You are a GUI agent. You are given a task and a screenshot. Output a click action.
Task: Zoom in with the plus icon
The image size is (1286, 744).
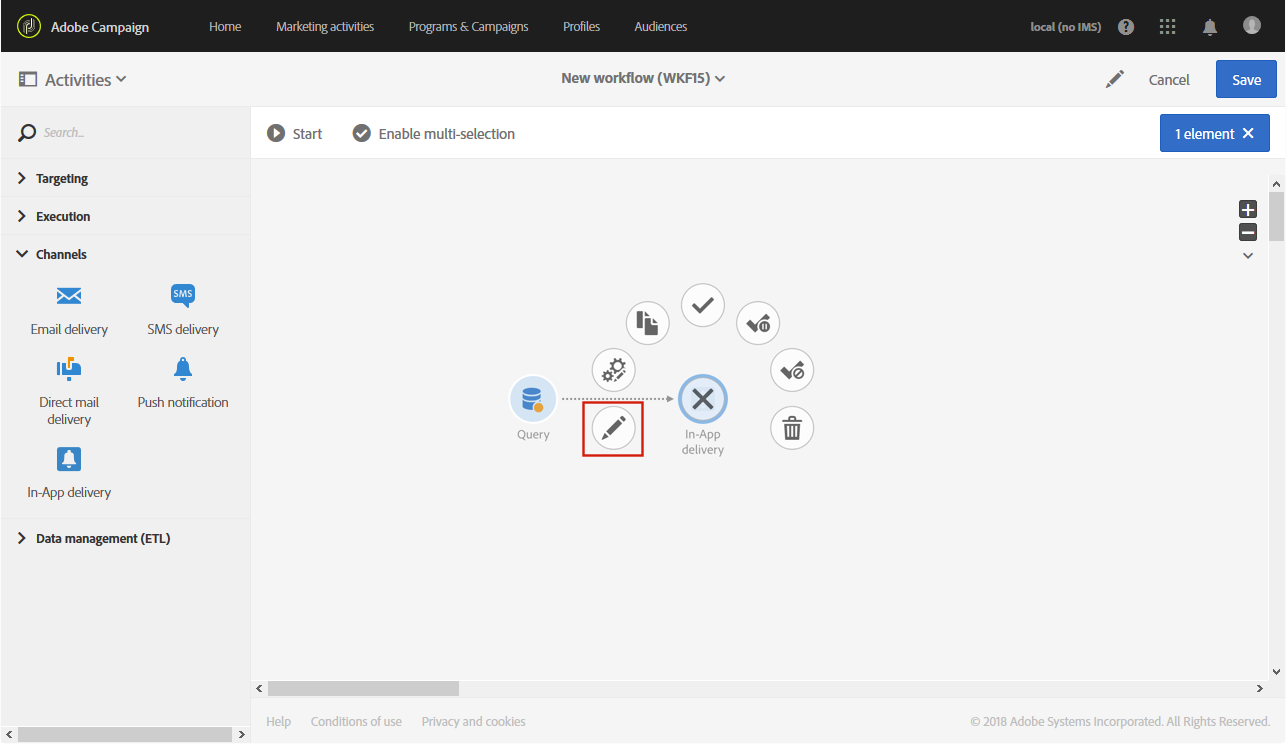tap(1248, 209)
